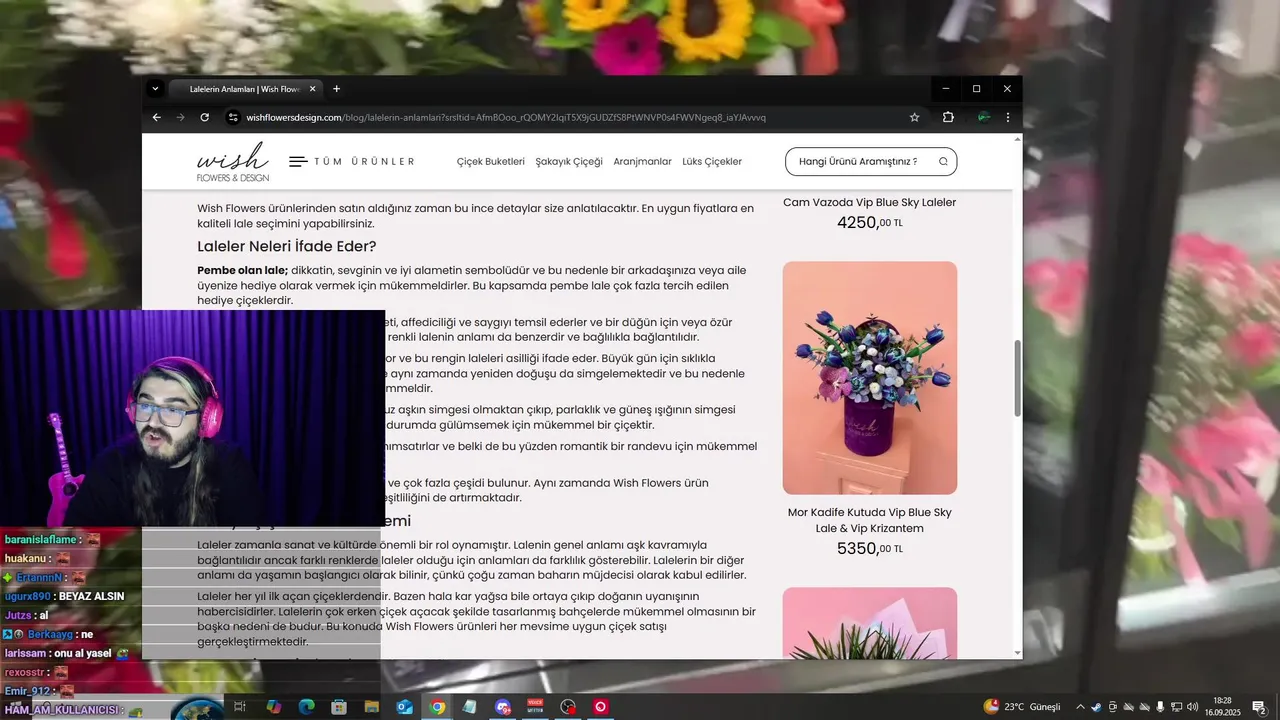Open Çiçek Buketleri menu item

pyautogui.click(x=490, y=161)
